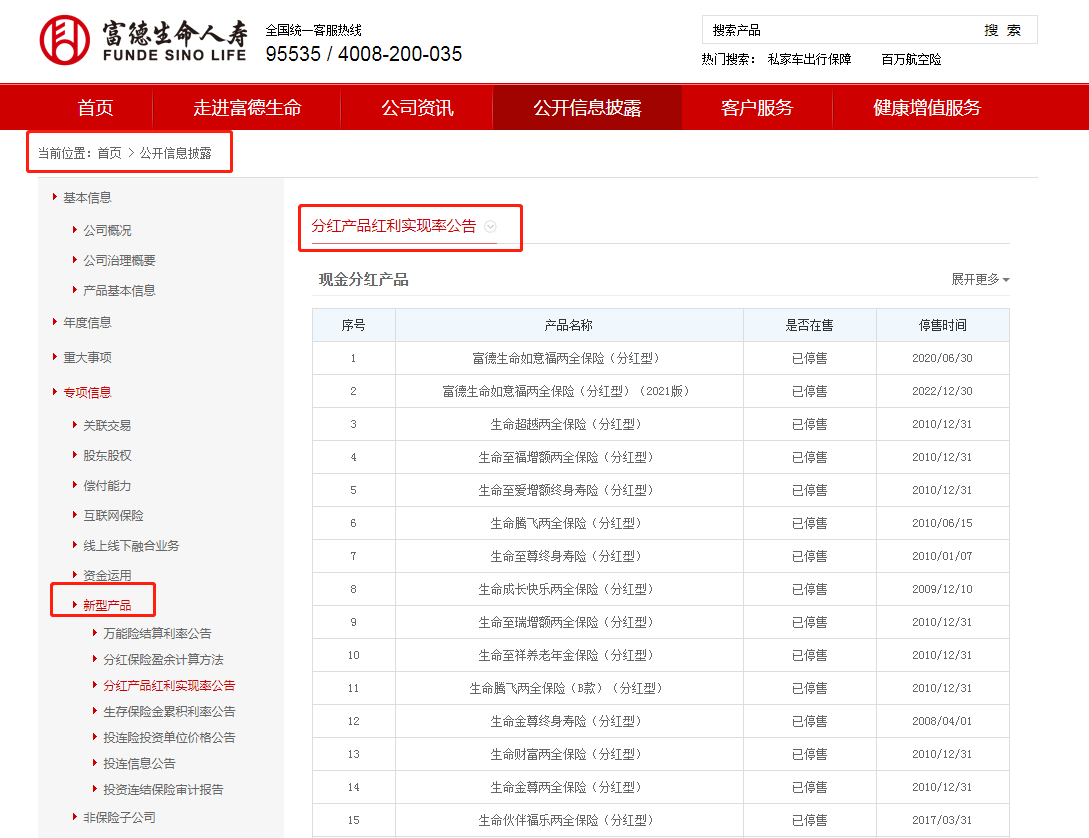Expand the 展开更多 list option

[x=980, y=279]
